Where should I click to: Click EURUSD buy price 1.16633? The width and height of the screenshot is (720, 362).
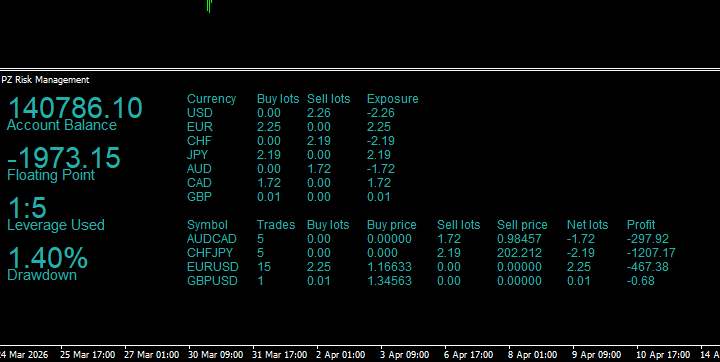[x=389, y=267]
